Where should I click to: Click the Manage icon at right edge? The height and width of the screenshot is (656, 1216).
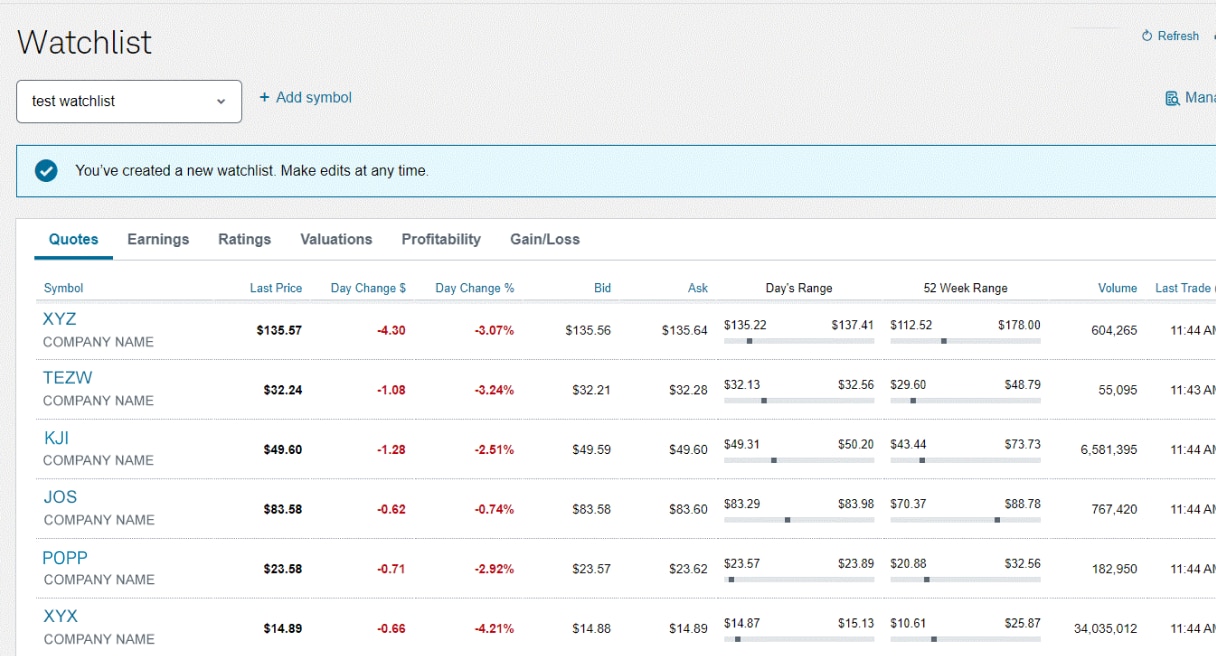pyautogui.click(x=1172, y=98)
